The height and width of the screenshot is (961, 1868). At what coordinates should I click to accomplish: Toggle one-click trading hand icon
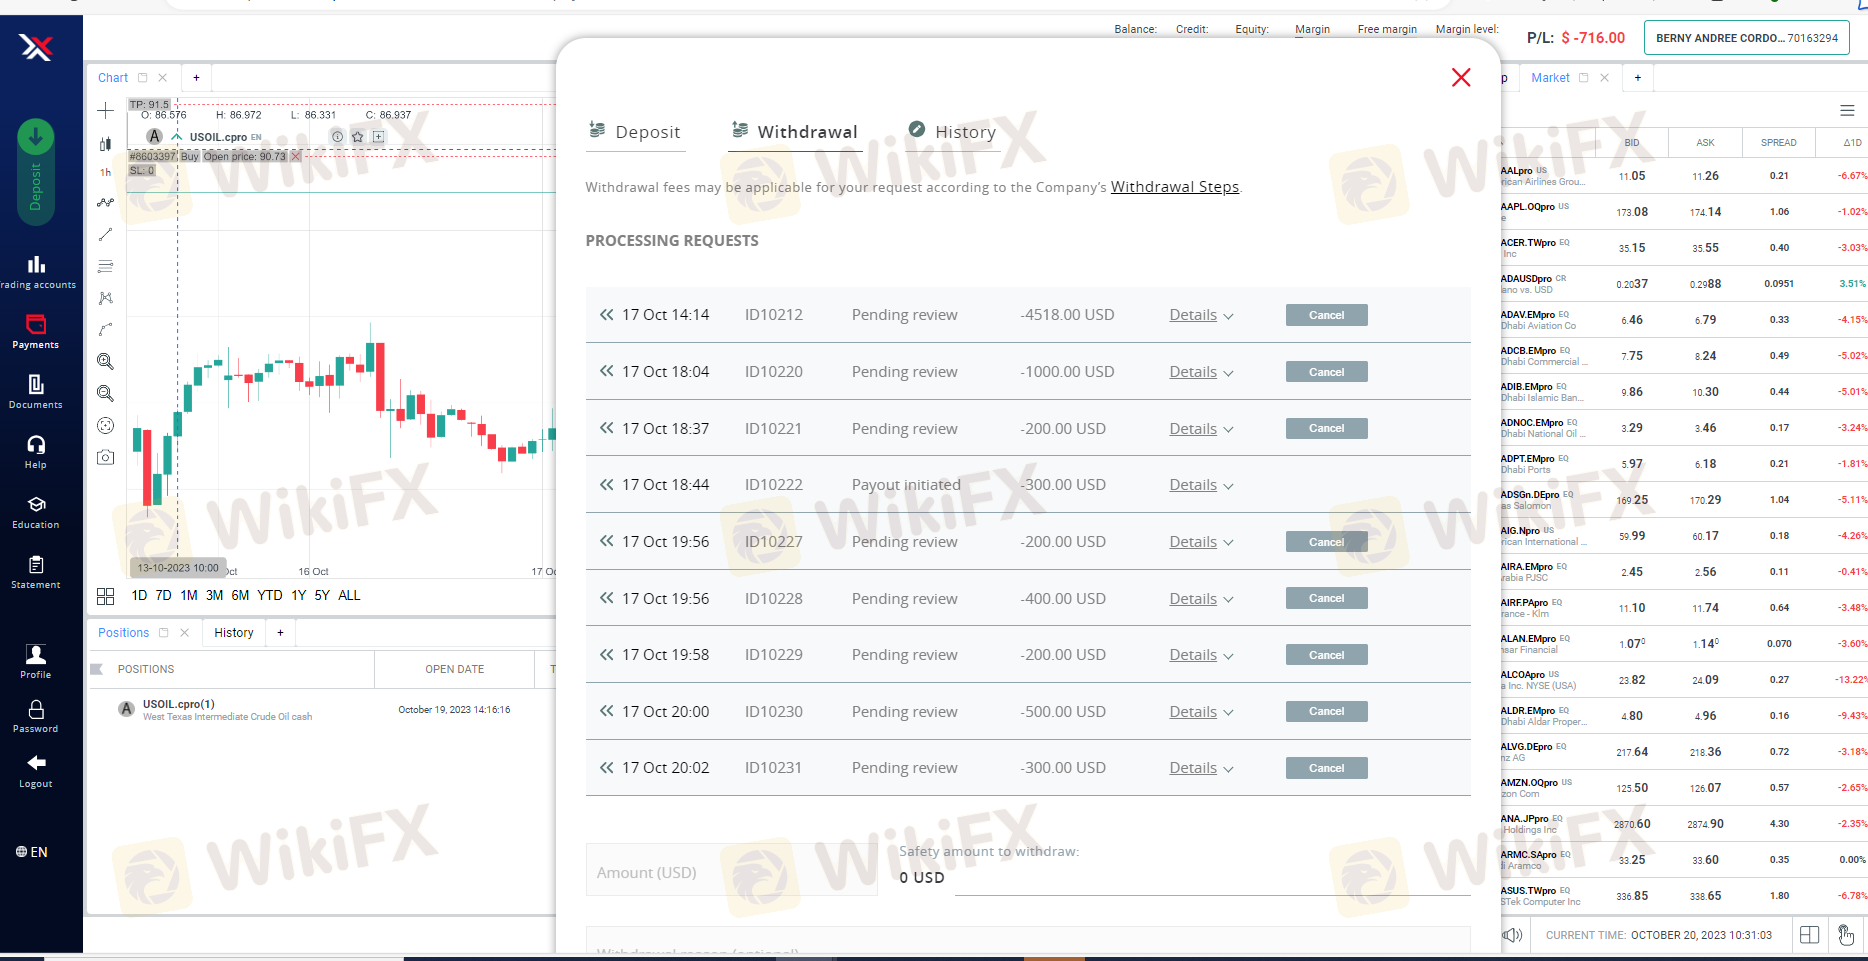tap(1846, 935)
